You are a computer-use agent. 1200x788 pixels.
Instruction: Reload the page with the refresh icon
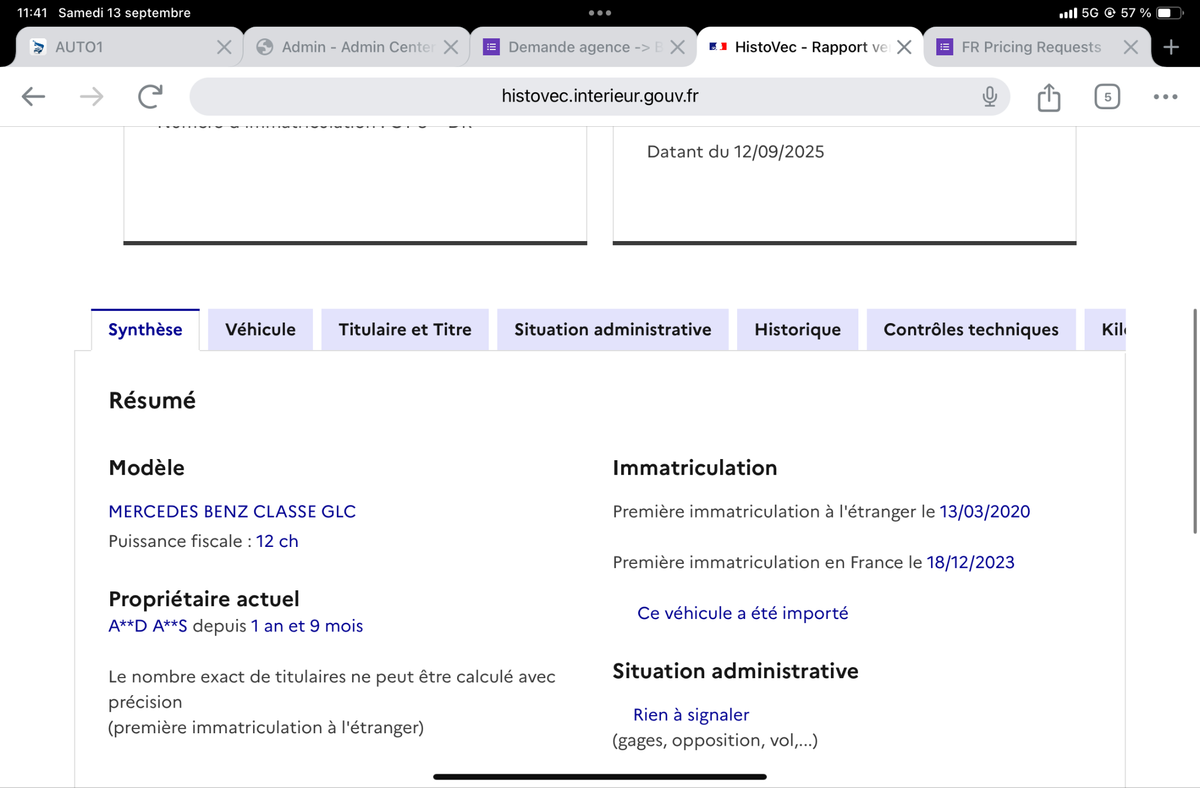click(x=150, y=96)
